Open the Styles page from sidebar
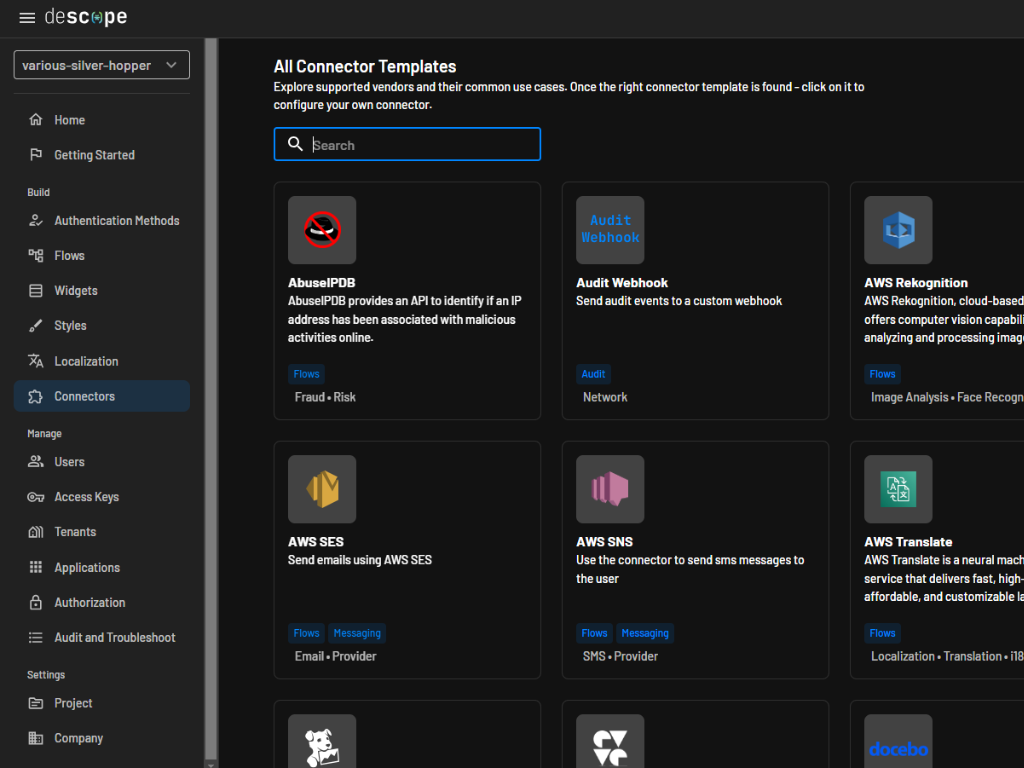 (70, 326)
